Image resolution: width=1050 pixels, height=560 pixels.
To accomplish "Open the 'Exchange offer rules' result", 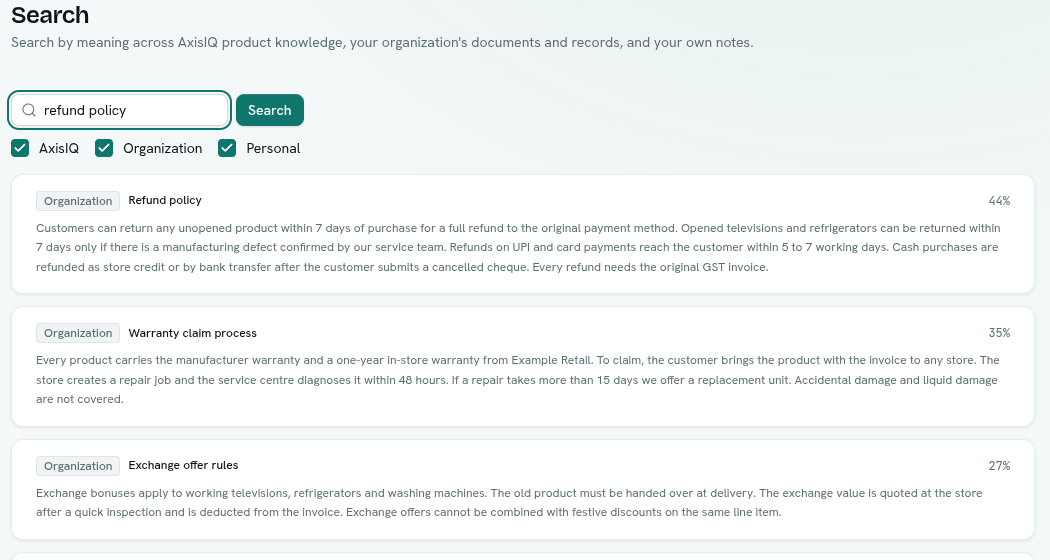I will pos(183,466).
